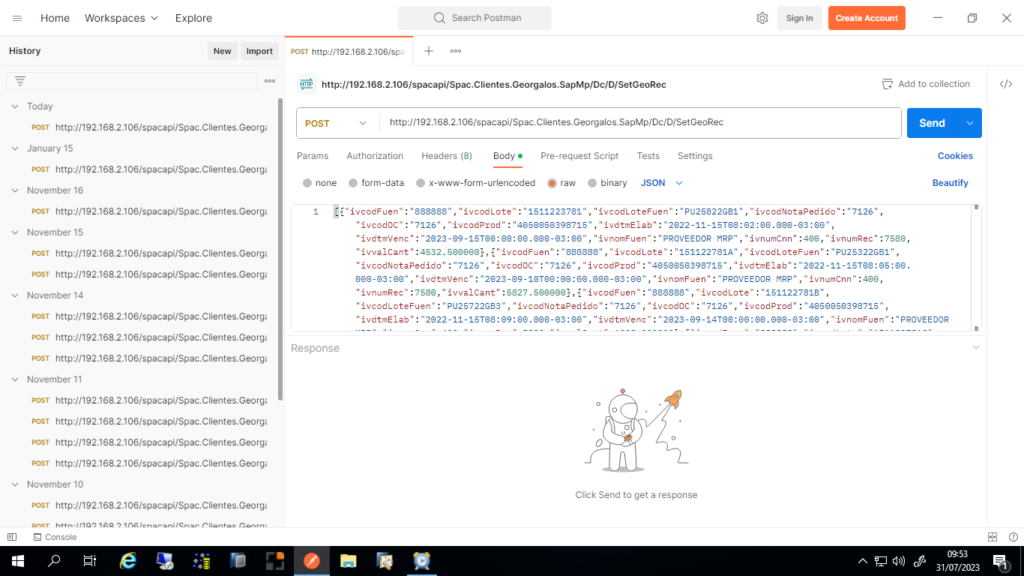1024x576 pixels.
Task: Click the History sidebar vertical scrollbar
Action: point(280,248)
